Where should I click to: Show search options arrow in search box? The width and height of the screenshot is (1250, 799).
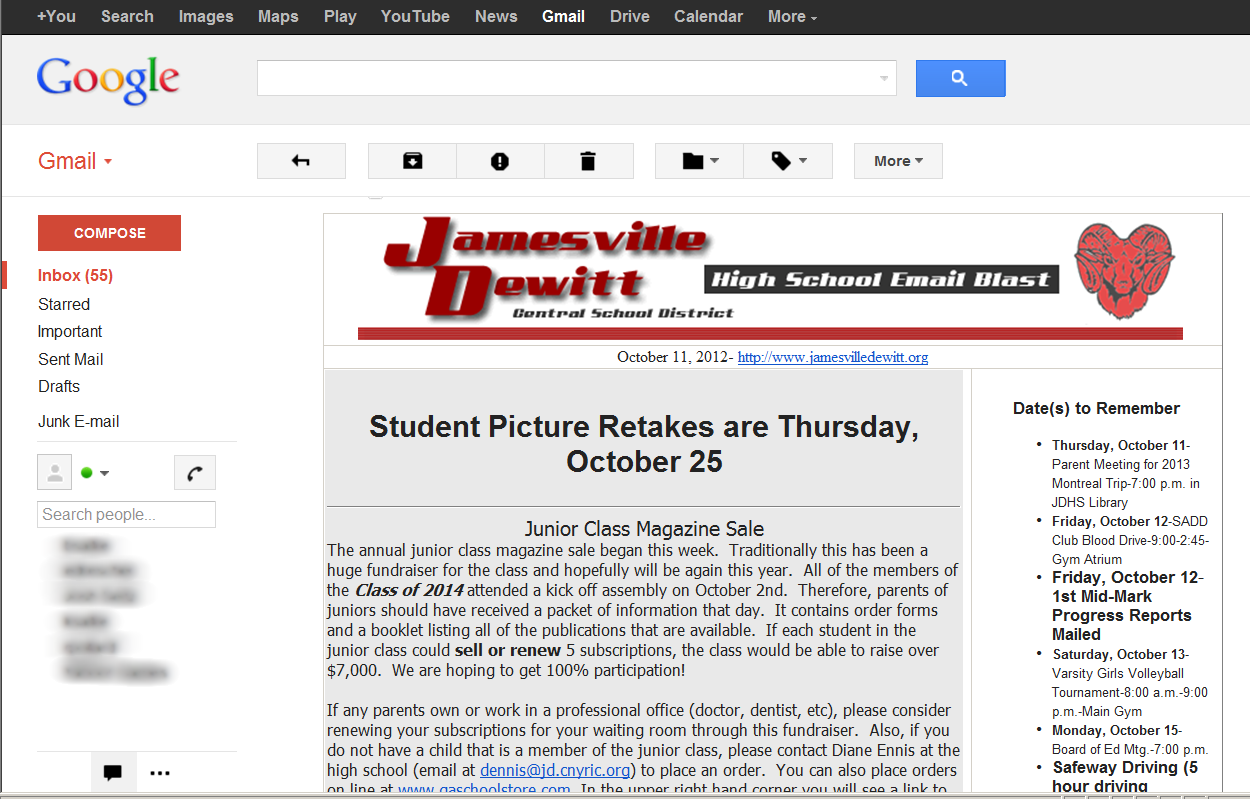tap(884, 78)
